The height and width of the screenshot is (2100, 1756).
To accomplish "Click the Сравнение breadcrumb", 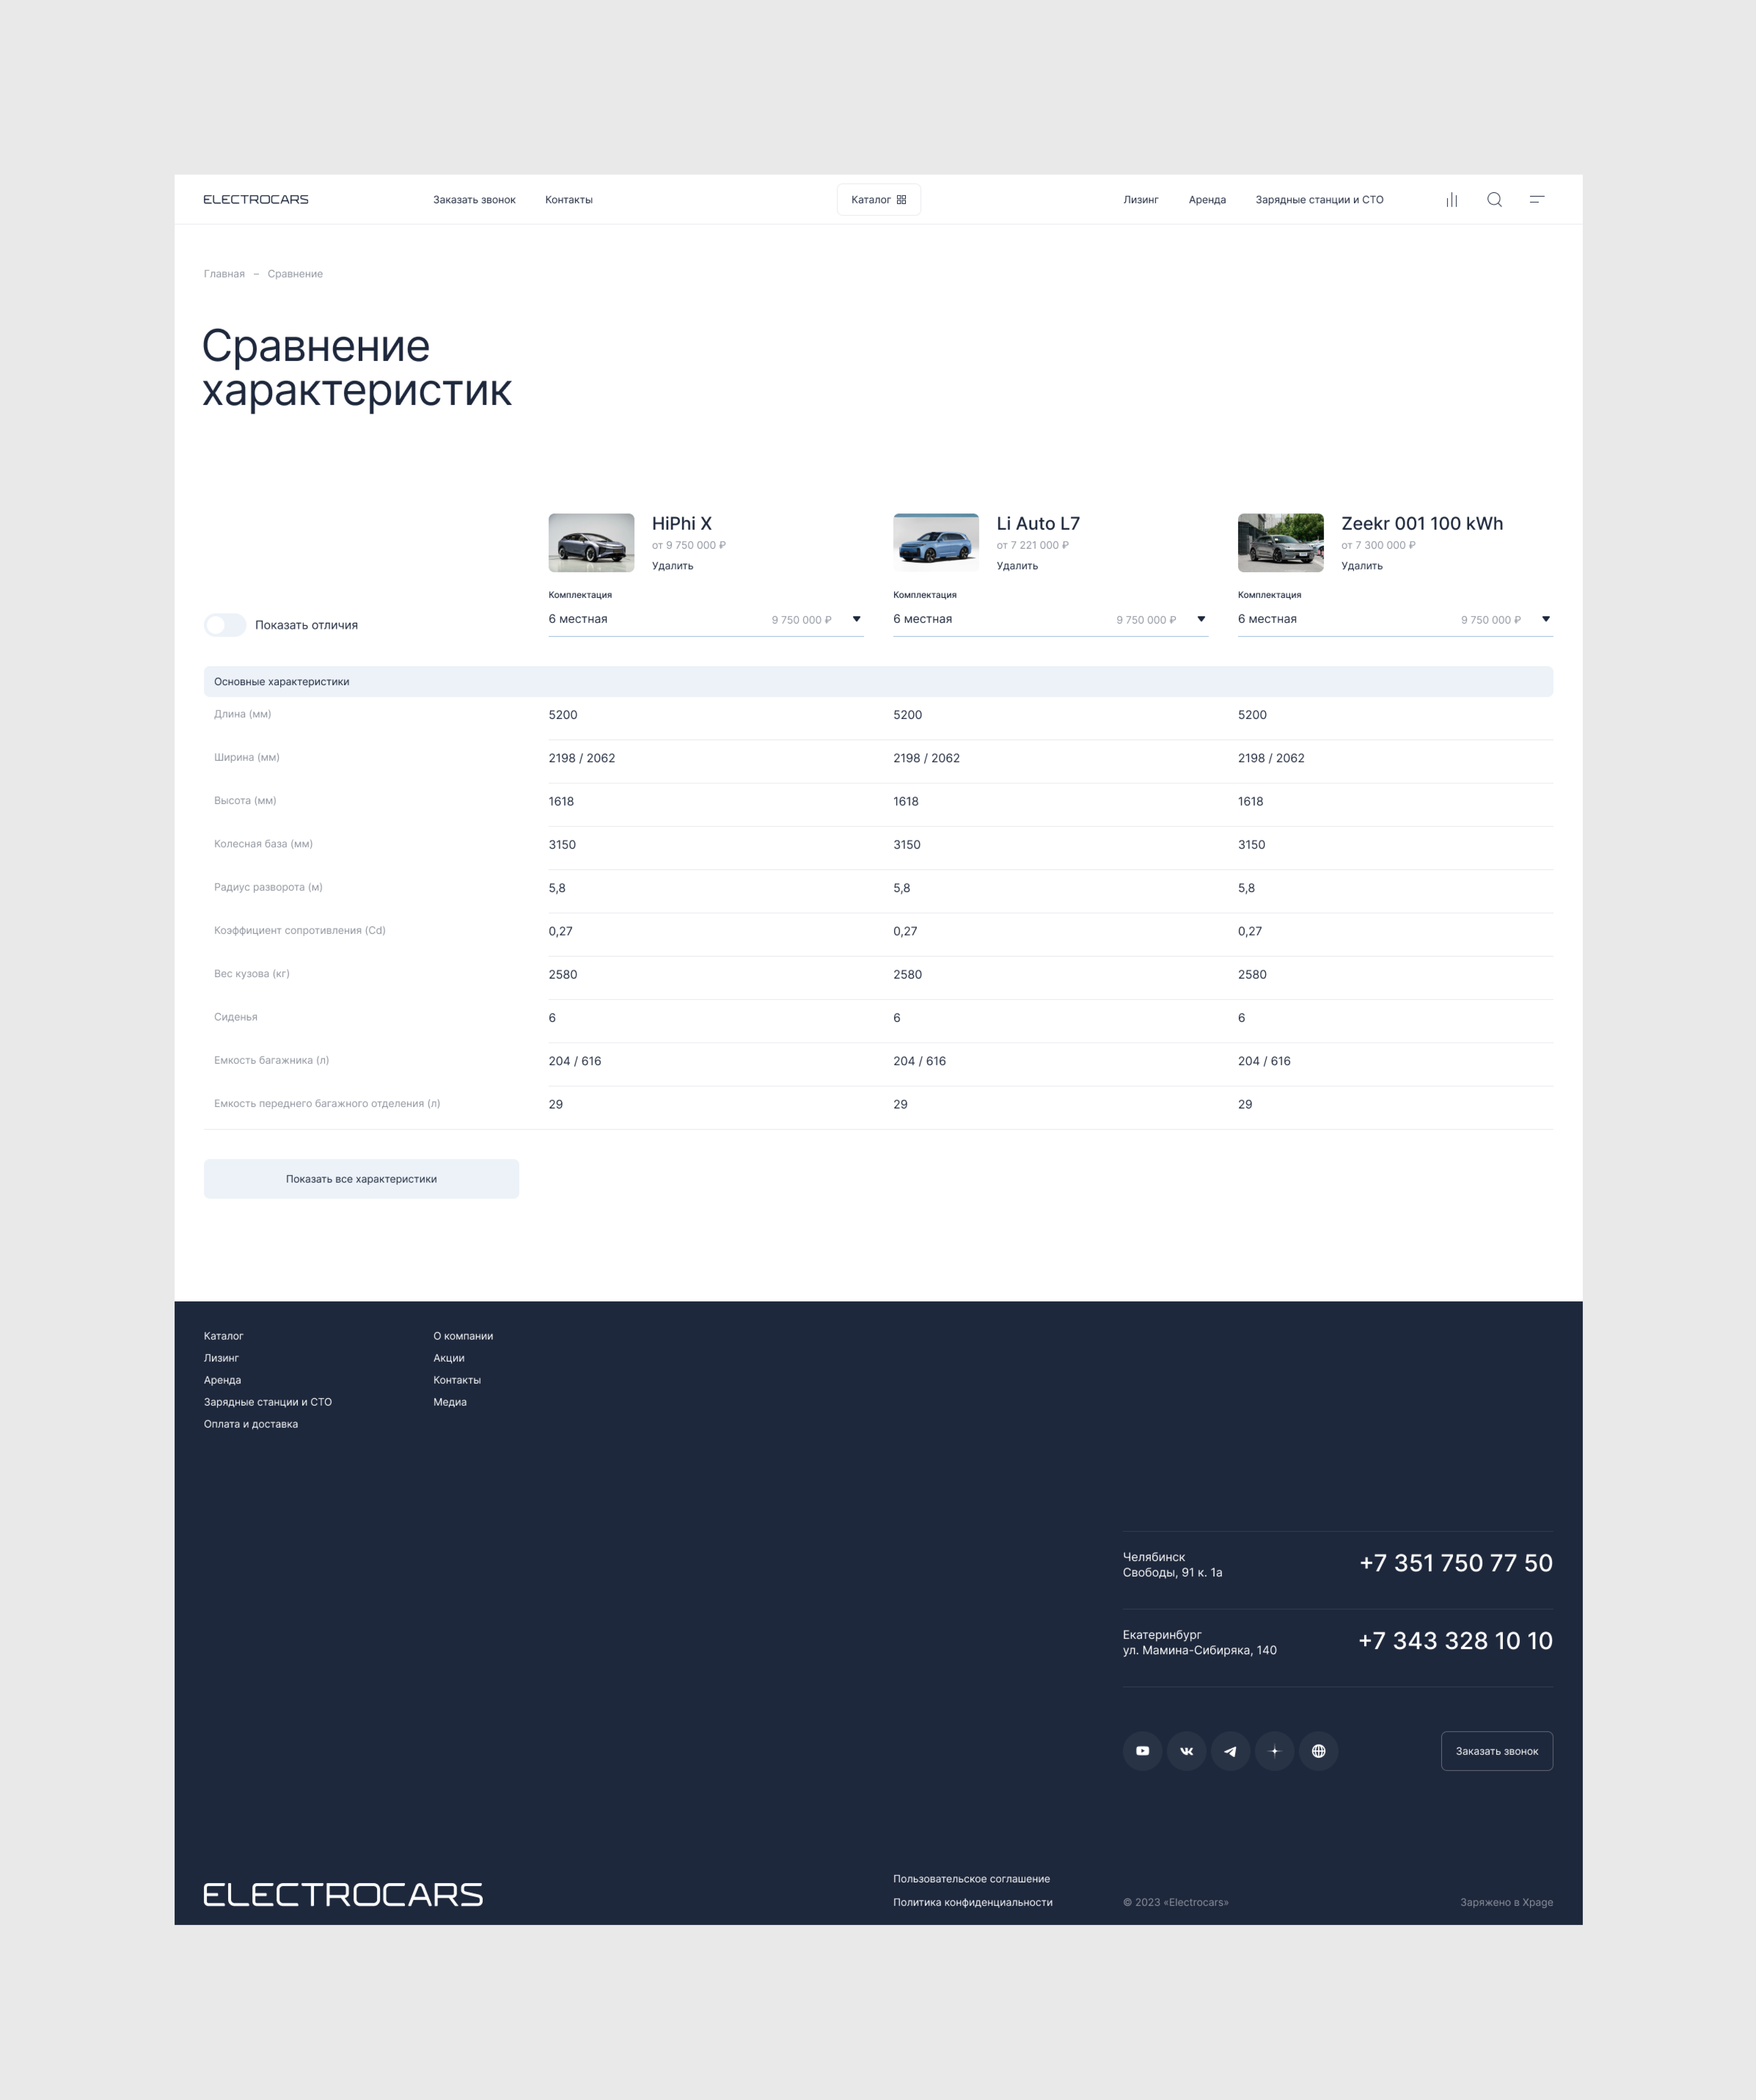I will click(x=295, y=274).
